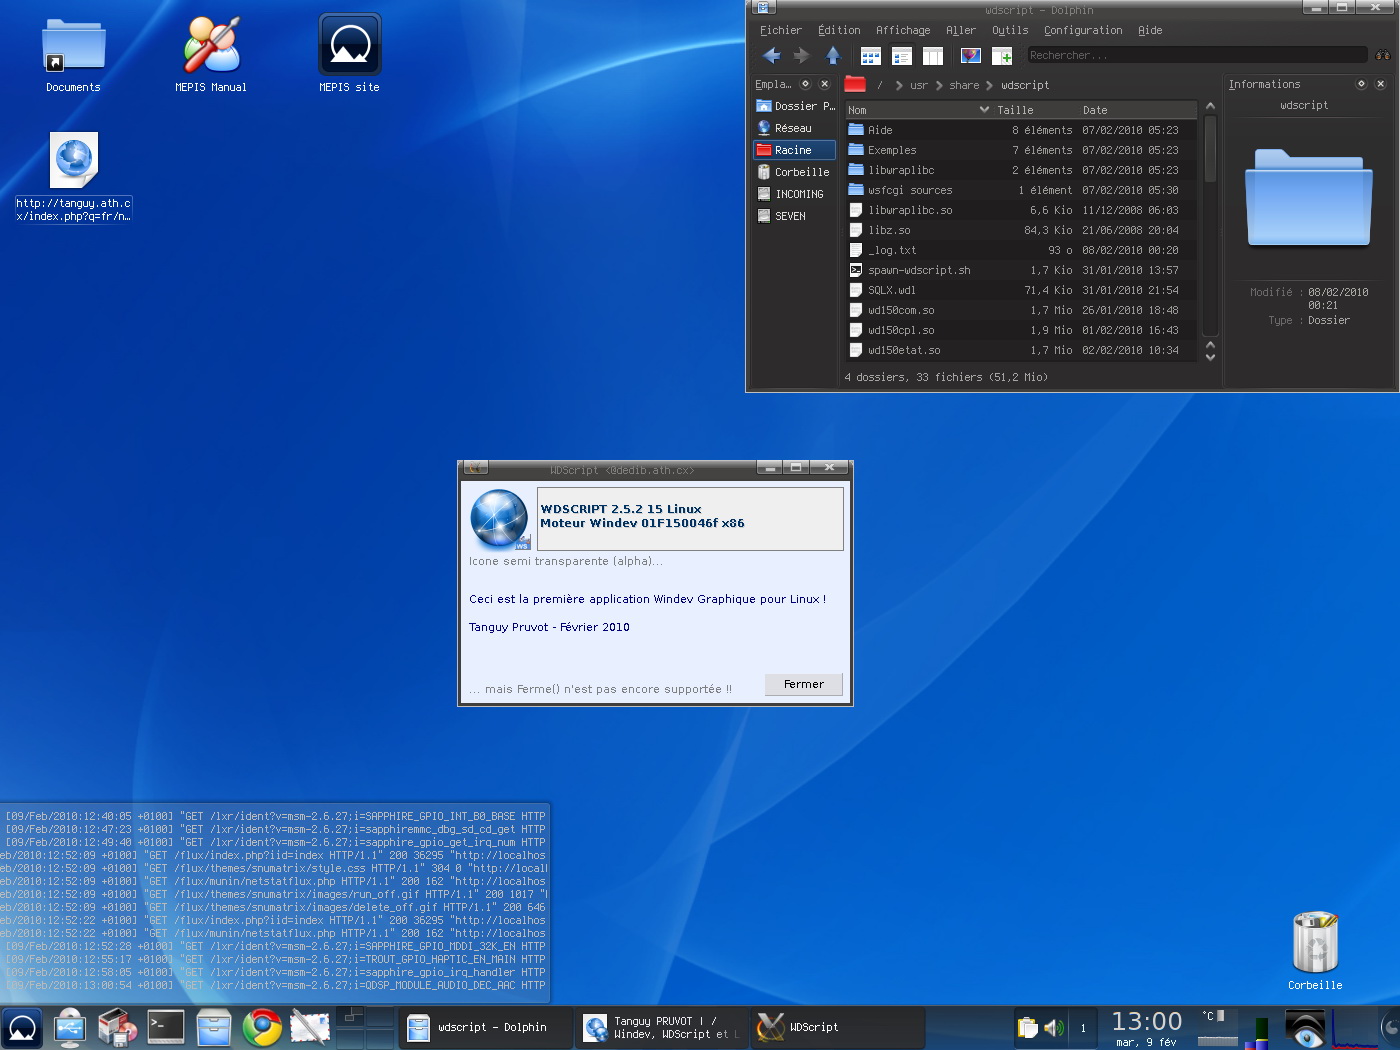Sort files by the Nom column header
Viewport: 1400px width, 1050px height.
(x=919, y=110)
